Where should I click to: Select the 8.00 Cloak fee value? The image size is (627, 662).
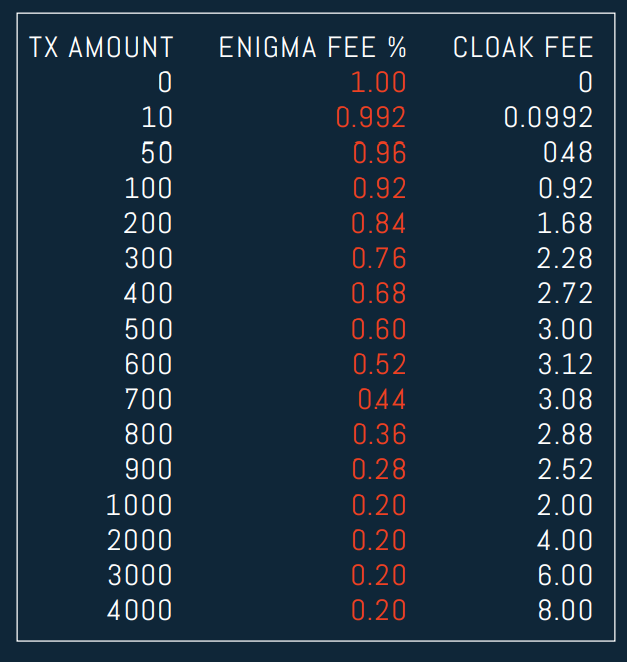point(565,610)
